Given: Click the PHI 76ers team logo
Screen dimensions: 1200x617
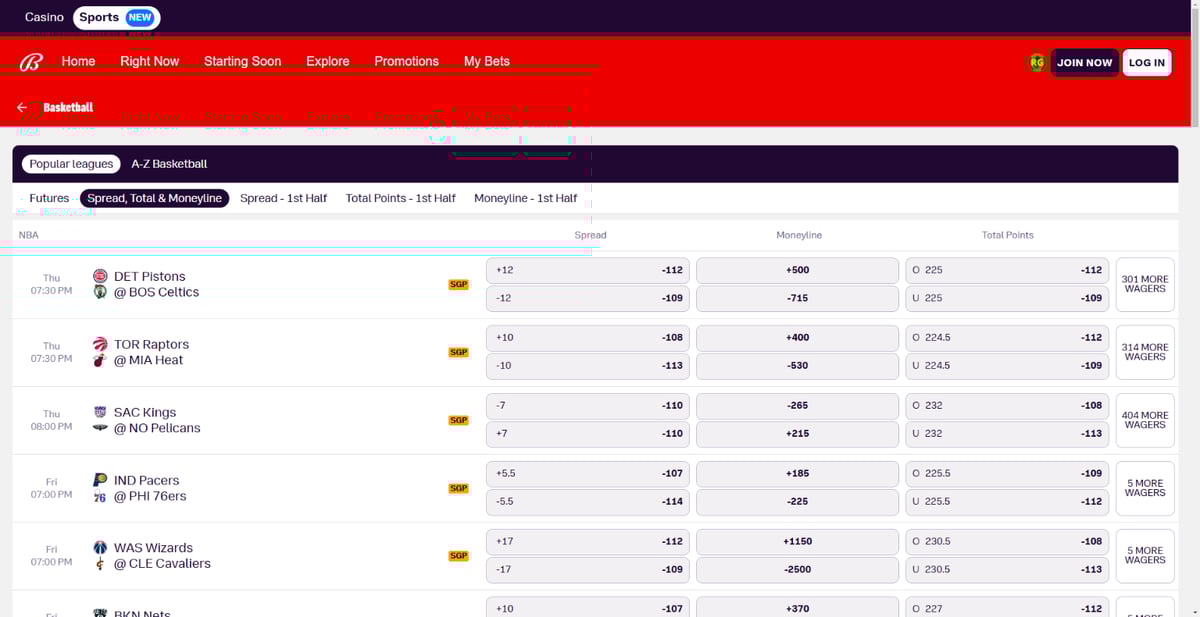Looking at the screenshot, I should pos(100,496).
